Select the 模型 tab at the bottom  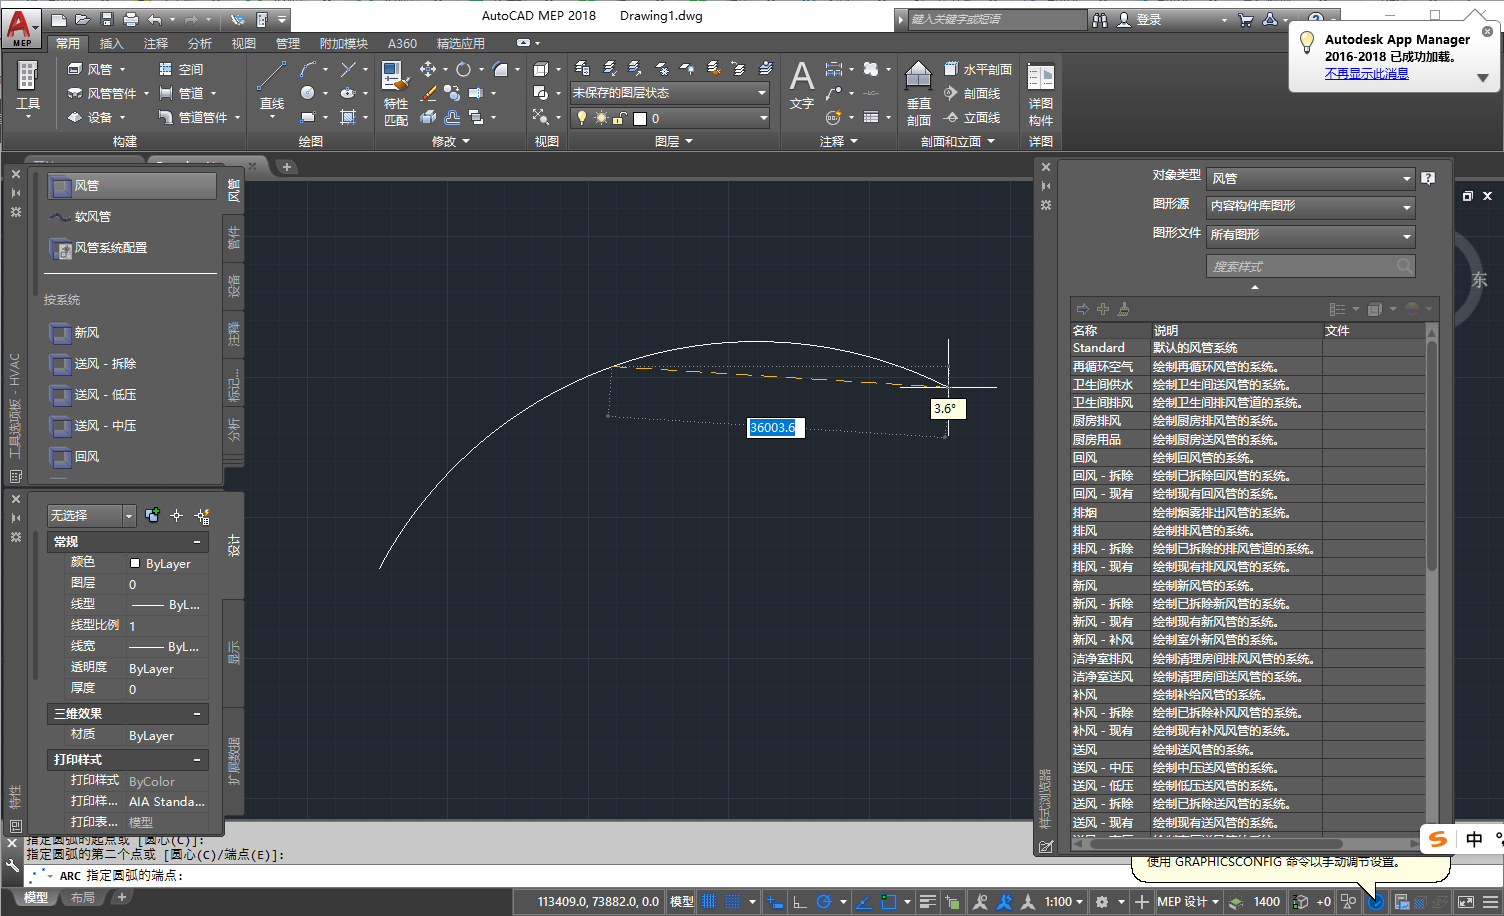(35, 897)
